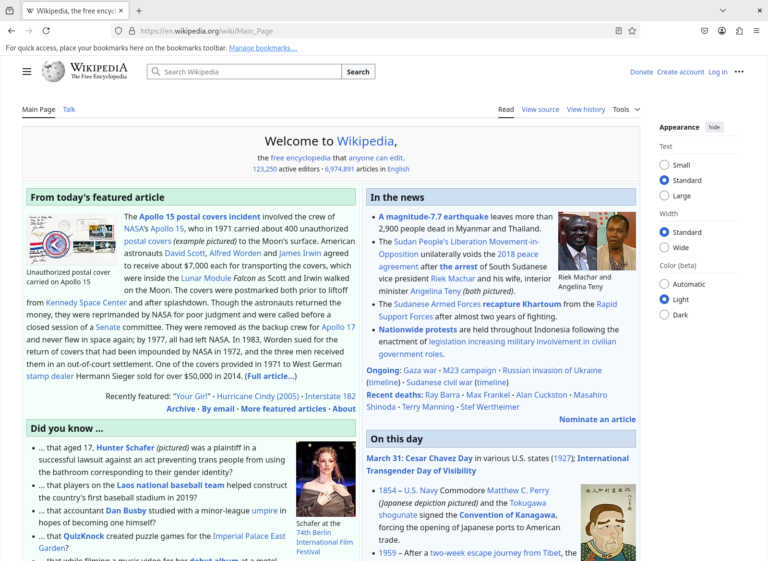Open the 6,974,891 articles count link
This screenshot has width=768, height=561.
click(x=339, y=169)
